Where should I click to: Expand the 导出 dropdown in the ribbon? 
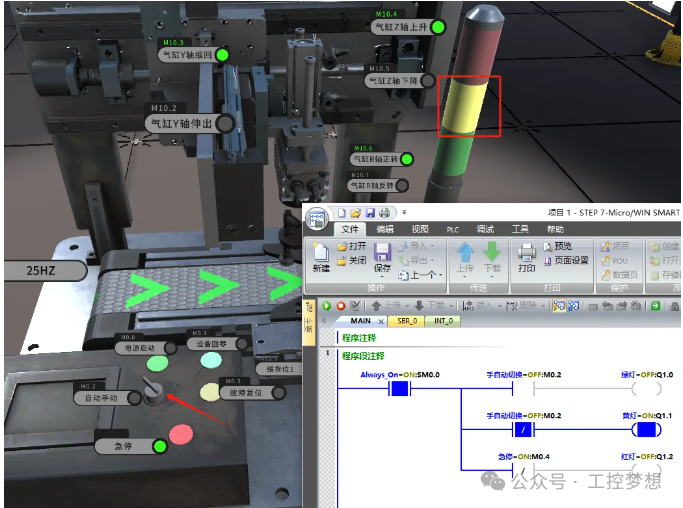click(433, 261)
